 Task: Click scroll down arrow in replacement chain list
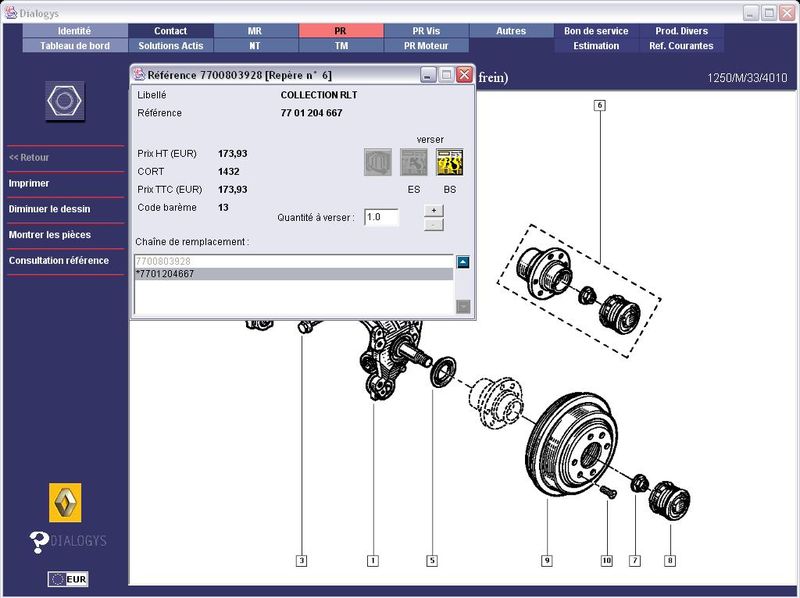463,307
